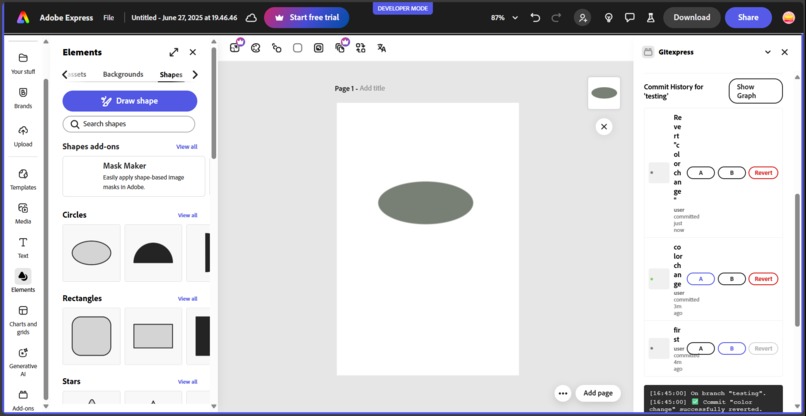Click the Draw shape button
Screen dimensions: 806x416
(130, 101)
